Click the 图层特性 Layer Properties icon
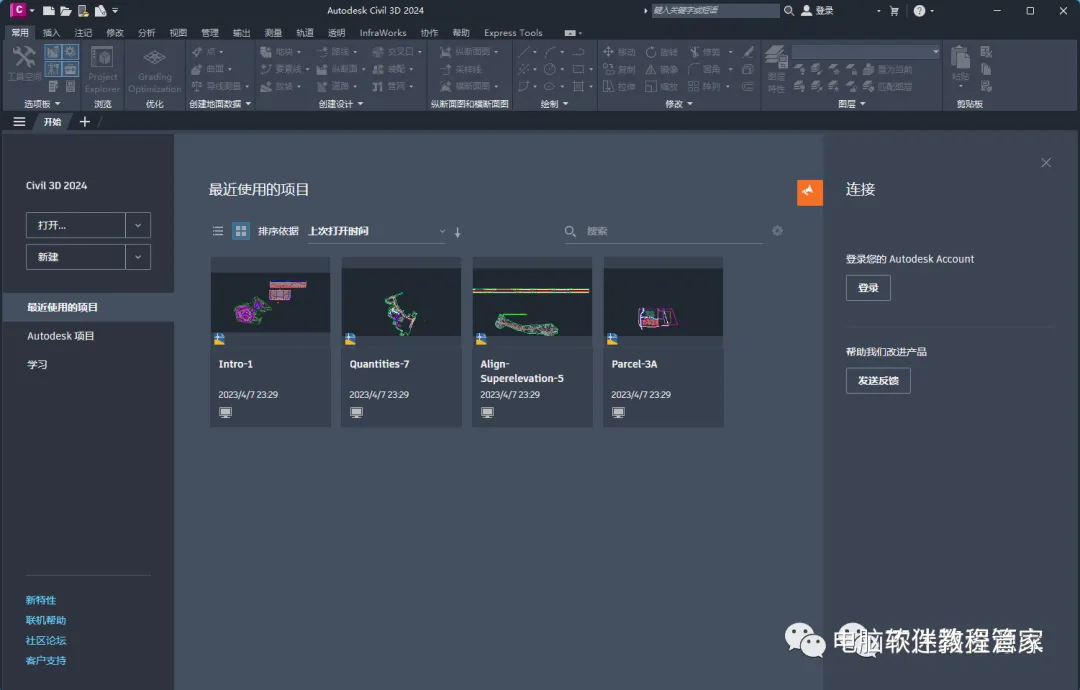This screenshot has width=1080, height=690. click(x=776, y=68)
